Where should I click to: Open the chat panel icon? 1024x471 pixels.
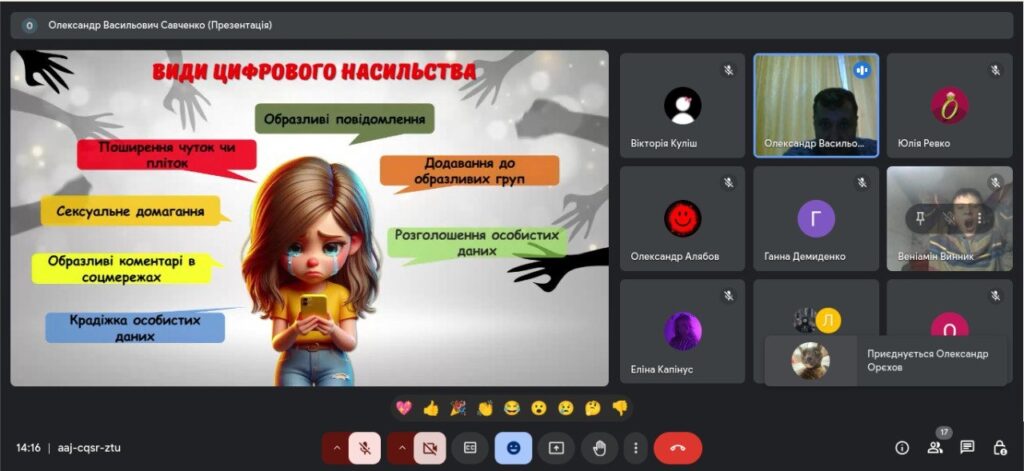click(x=967, y=447)
